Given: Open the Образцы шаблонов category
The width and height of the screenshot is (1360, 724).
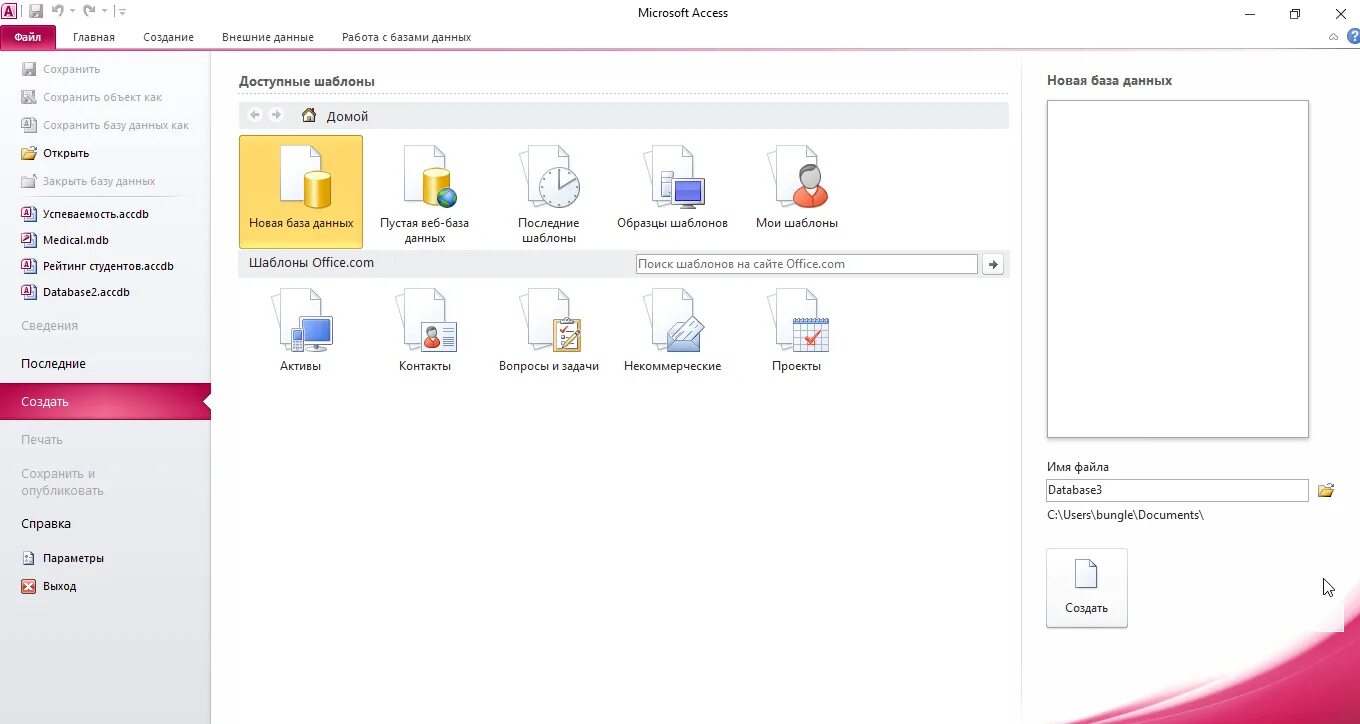Looking at the screenshot, I should pyautogui.click(x=672, y=188).
